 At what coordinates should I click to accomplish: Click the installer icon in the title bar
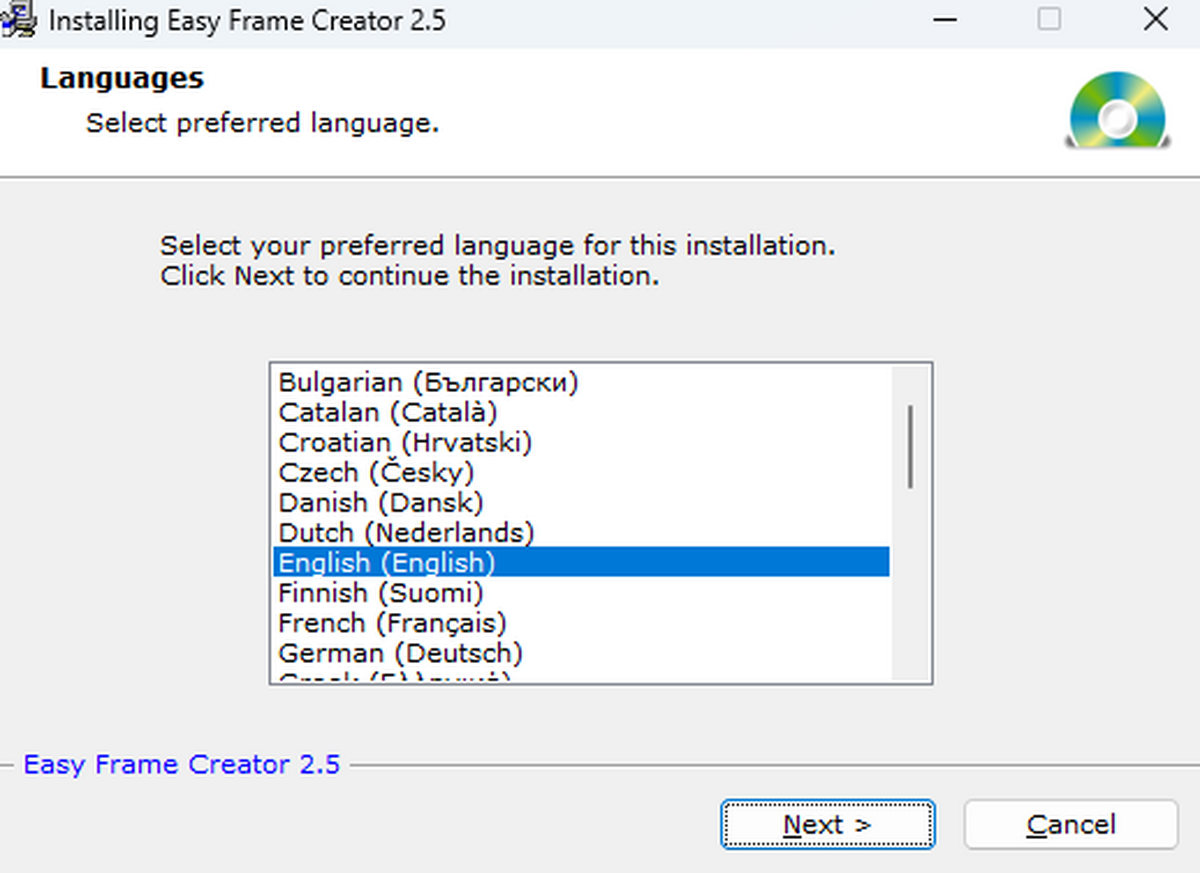pos(18,20)
